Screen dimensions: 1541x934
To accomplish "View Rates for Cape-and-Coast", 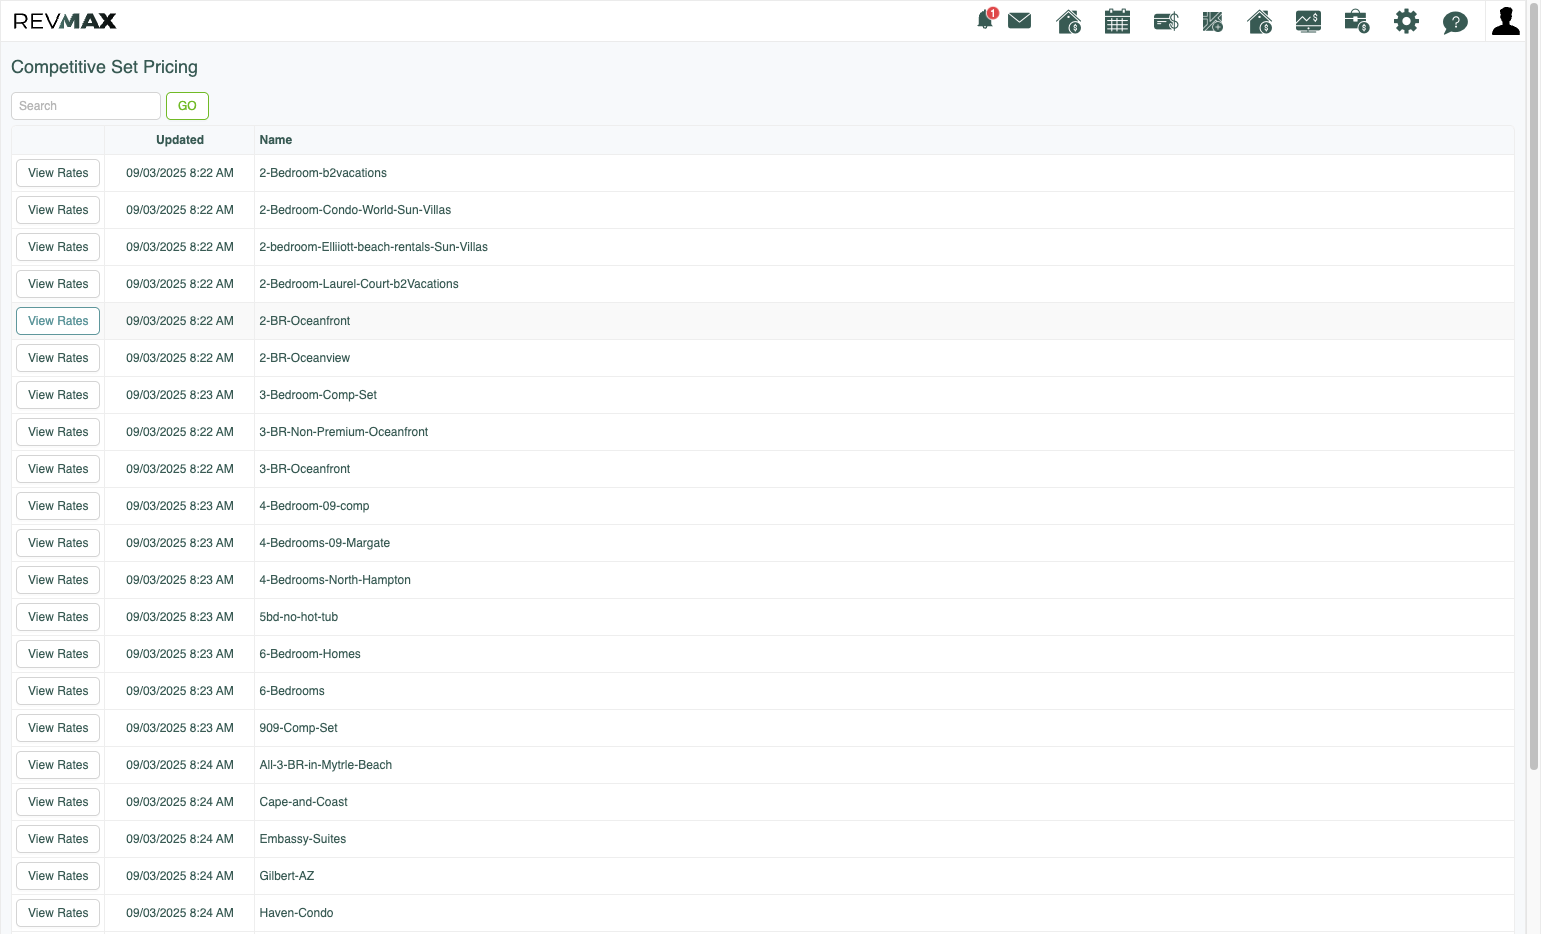I will 58,802.
